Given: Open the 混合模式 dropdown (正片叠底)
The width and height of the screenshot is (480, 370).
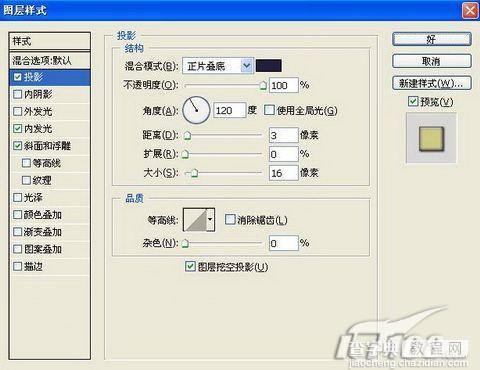Looking at the screenshot, I should pyautogui.click(x=217, y=66).
